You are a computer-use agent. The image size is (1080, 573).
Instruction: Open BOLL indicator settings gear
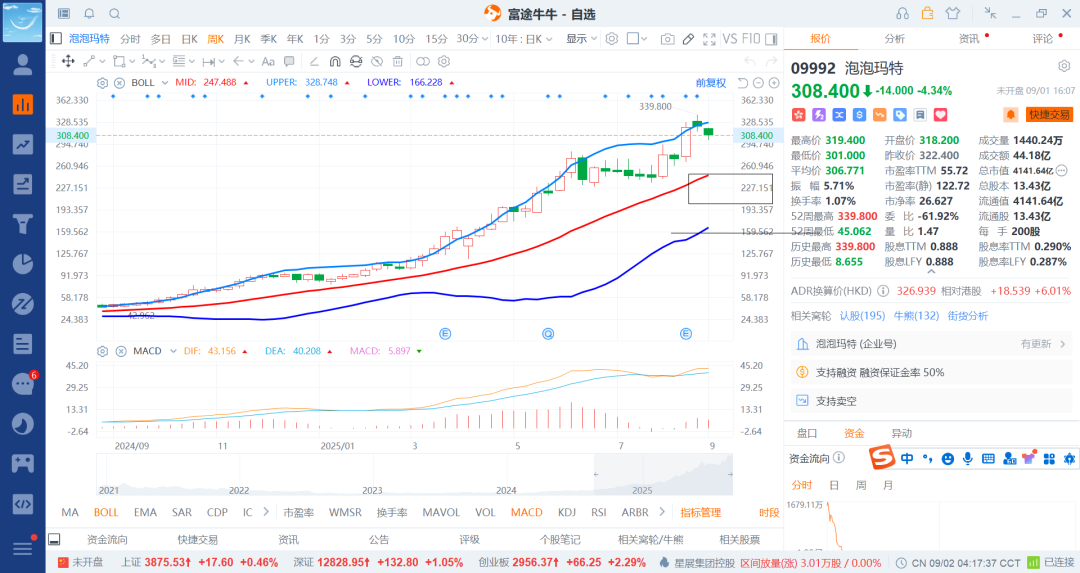(x=103, y=83)
